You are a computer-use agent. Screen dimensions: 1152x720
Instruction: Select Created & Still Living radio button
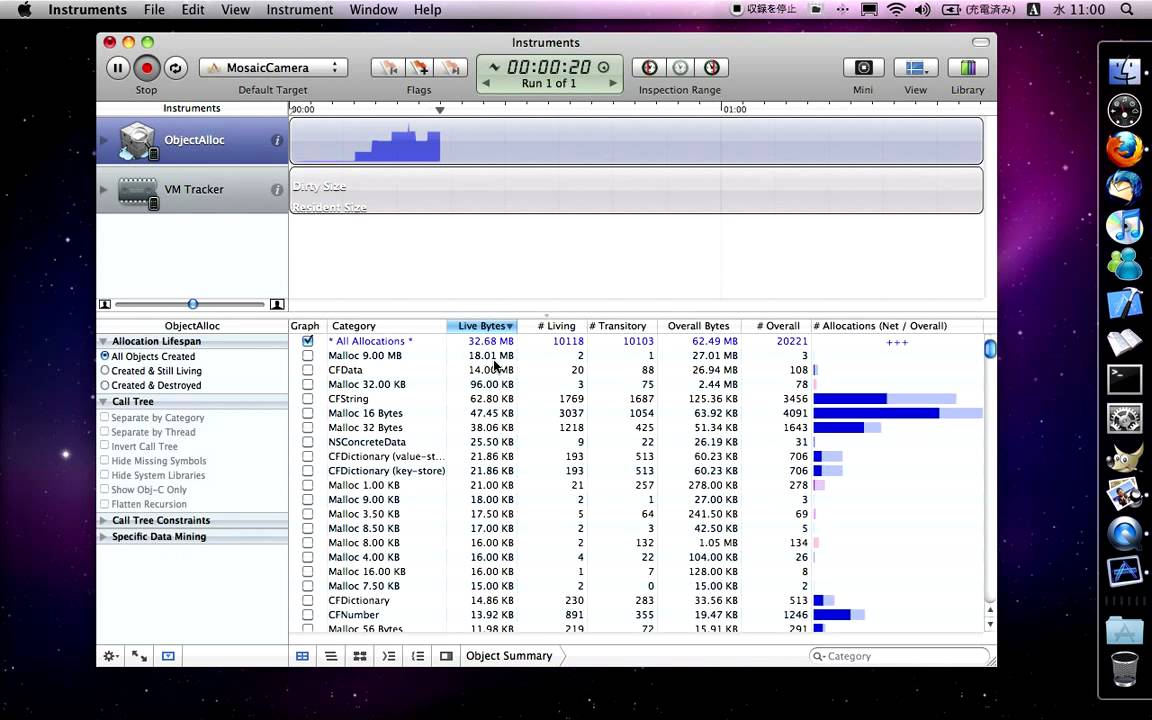[105, 370]
